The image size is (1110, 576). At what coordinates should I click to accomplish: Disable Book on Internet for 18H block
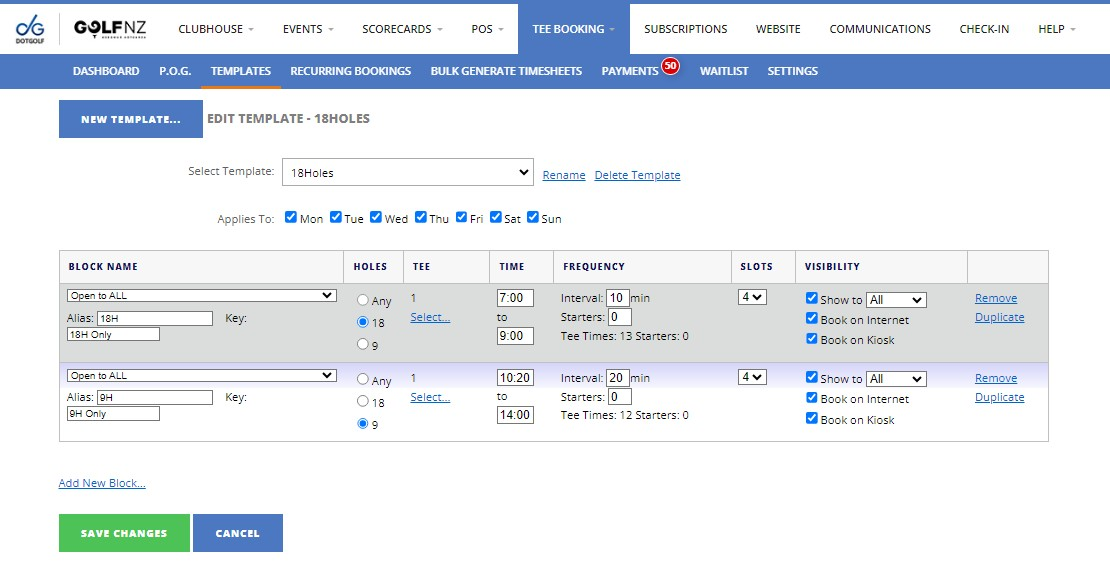coord(812,319)
